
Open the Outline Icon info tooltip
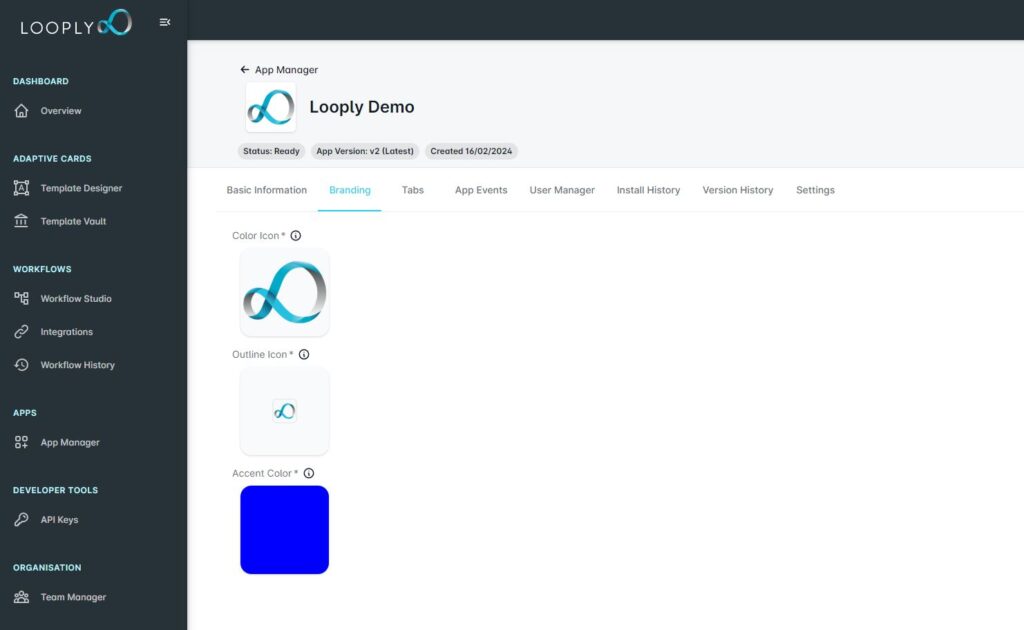click(x=303, y=354)
